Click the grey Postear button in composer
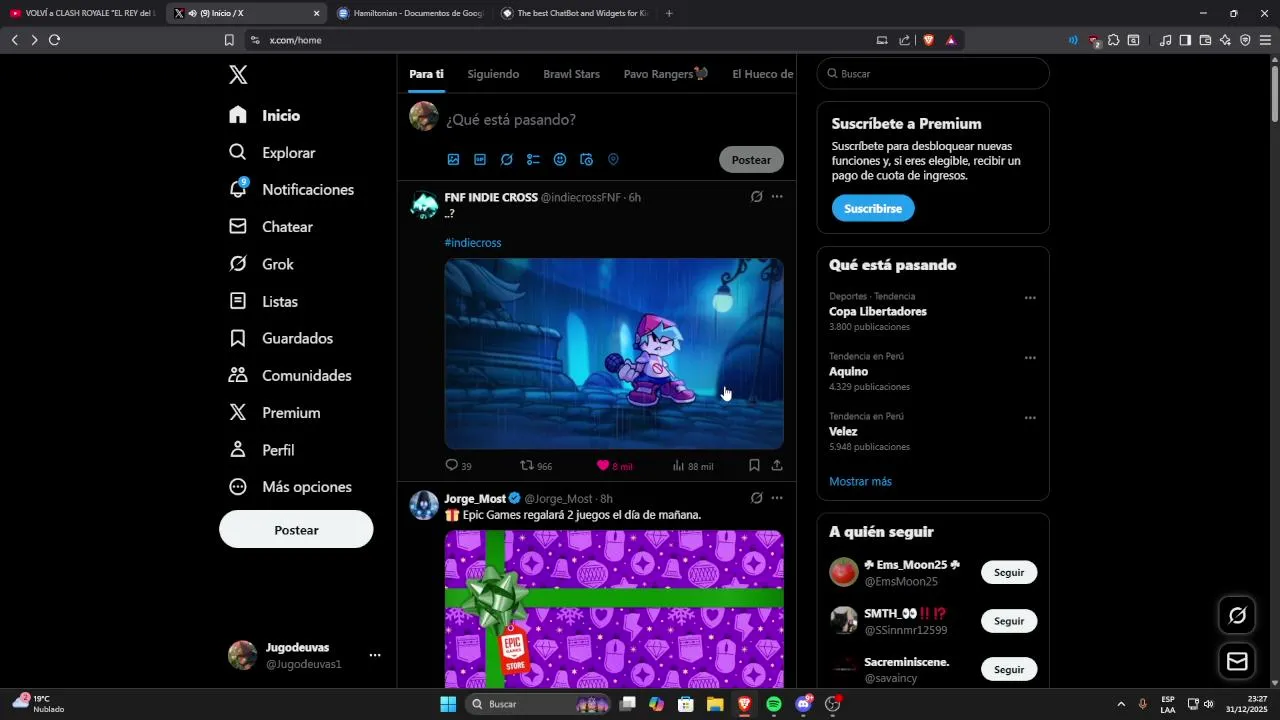 751,160
